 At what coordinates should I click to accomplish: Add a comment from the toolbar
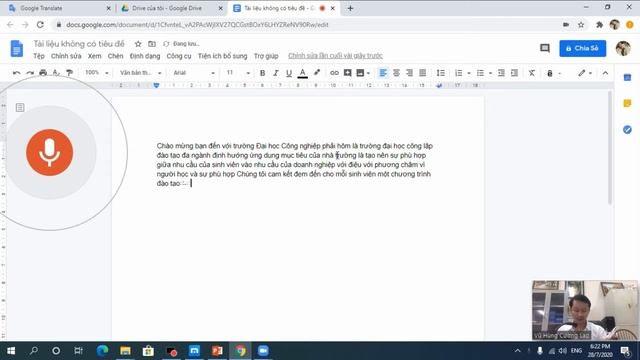(347, 73)
